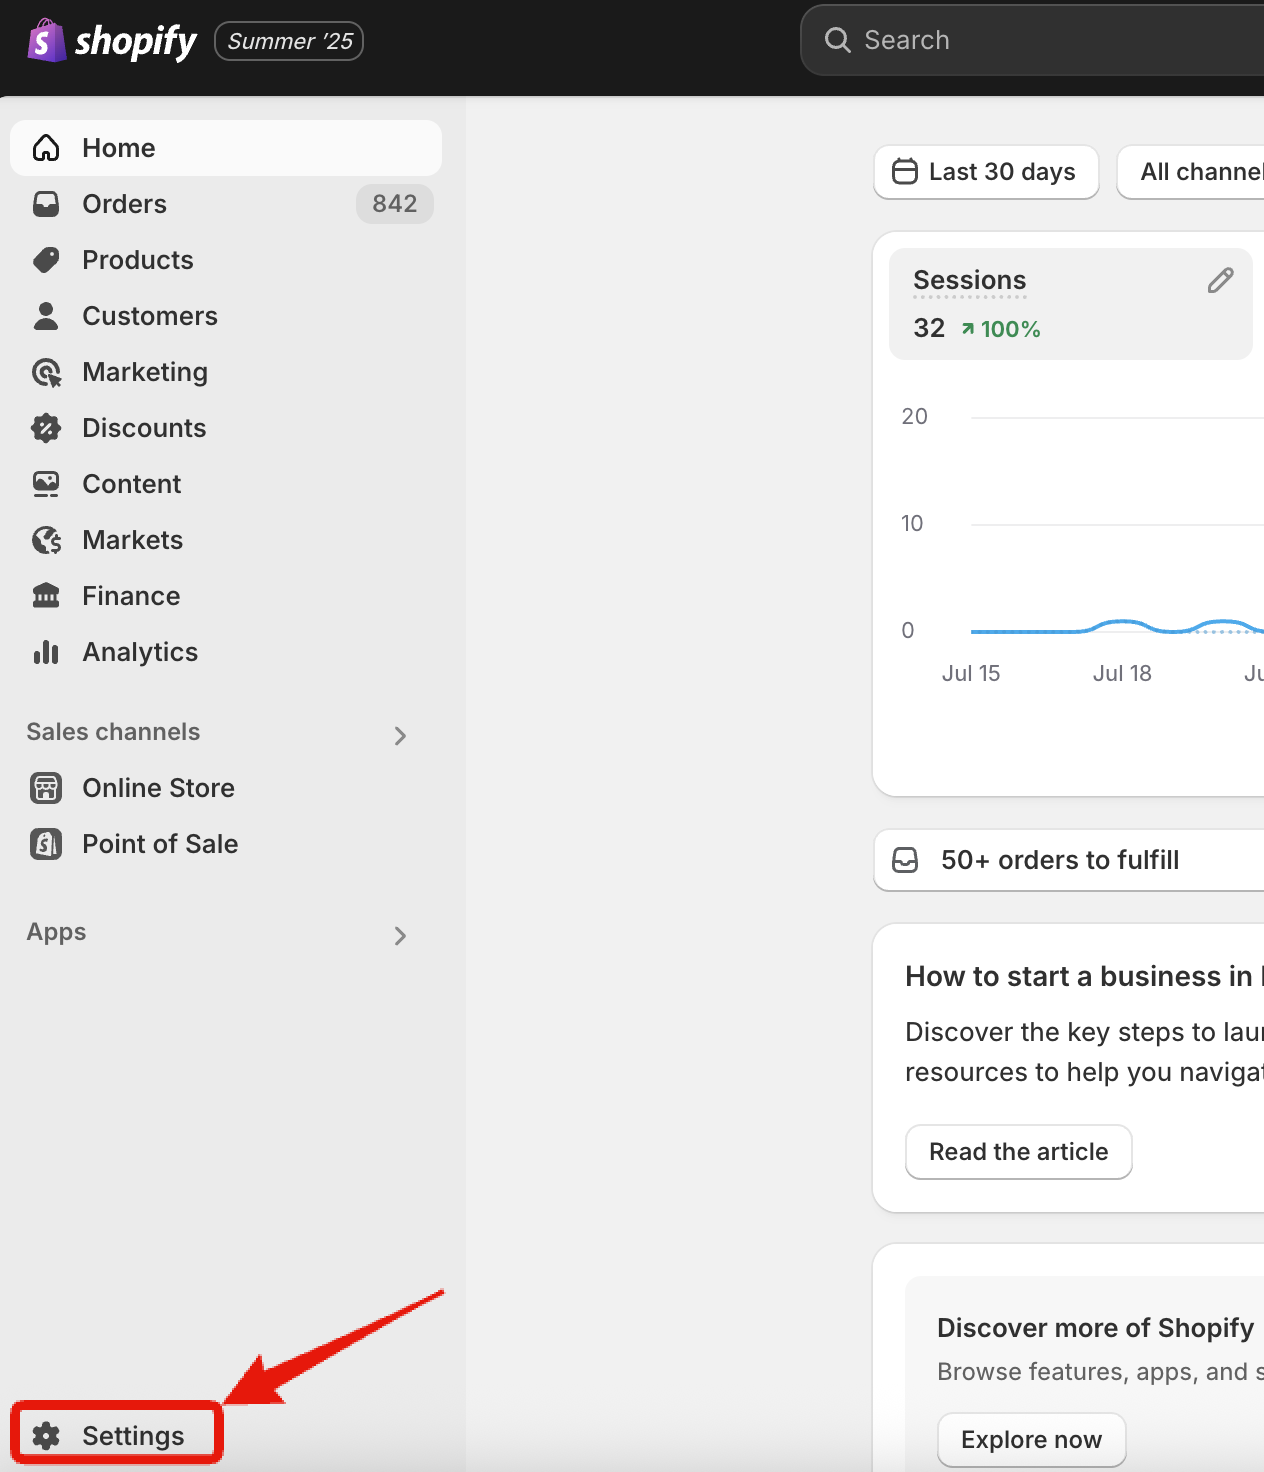1264x1472 pixels.
Task: Open the All channels filter
Action: [1190, 172]
